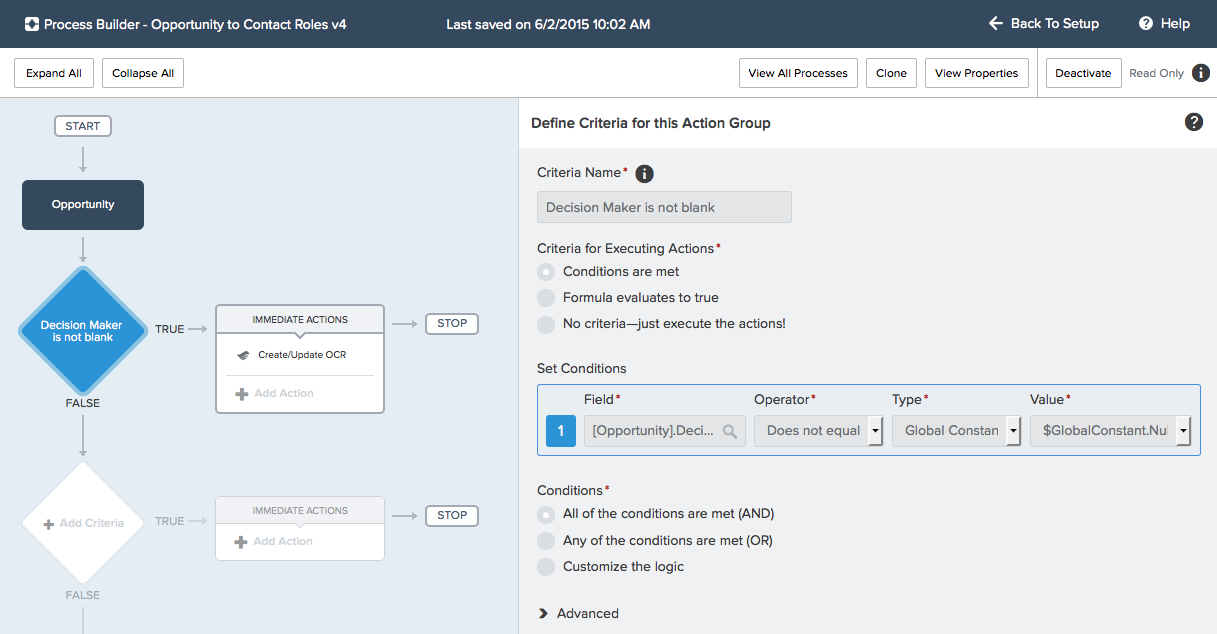
Task: Click the TRUE label beside Decision Maker diamond
Action: (x=169, y=329)
